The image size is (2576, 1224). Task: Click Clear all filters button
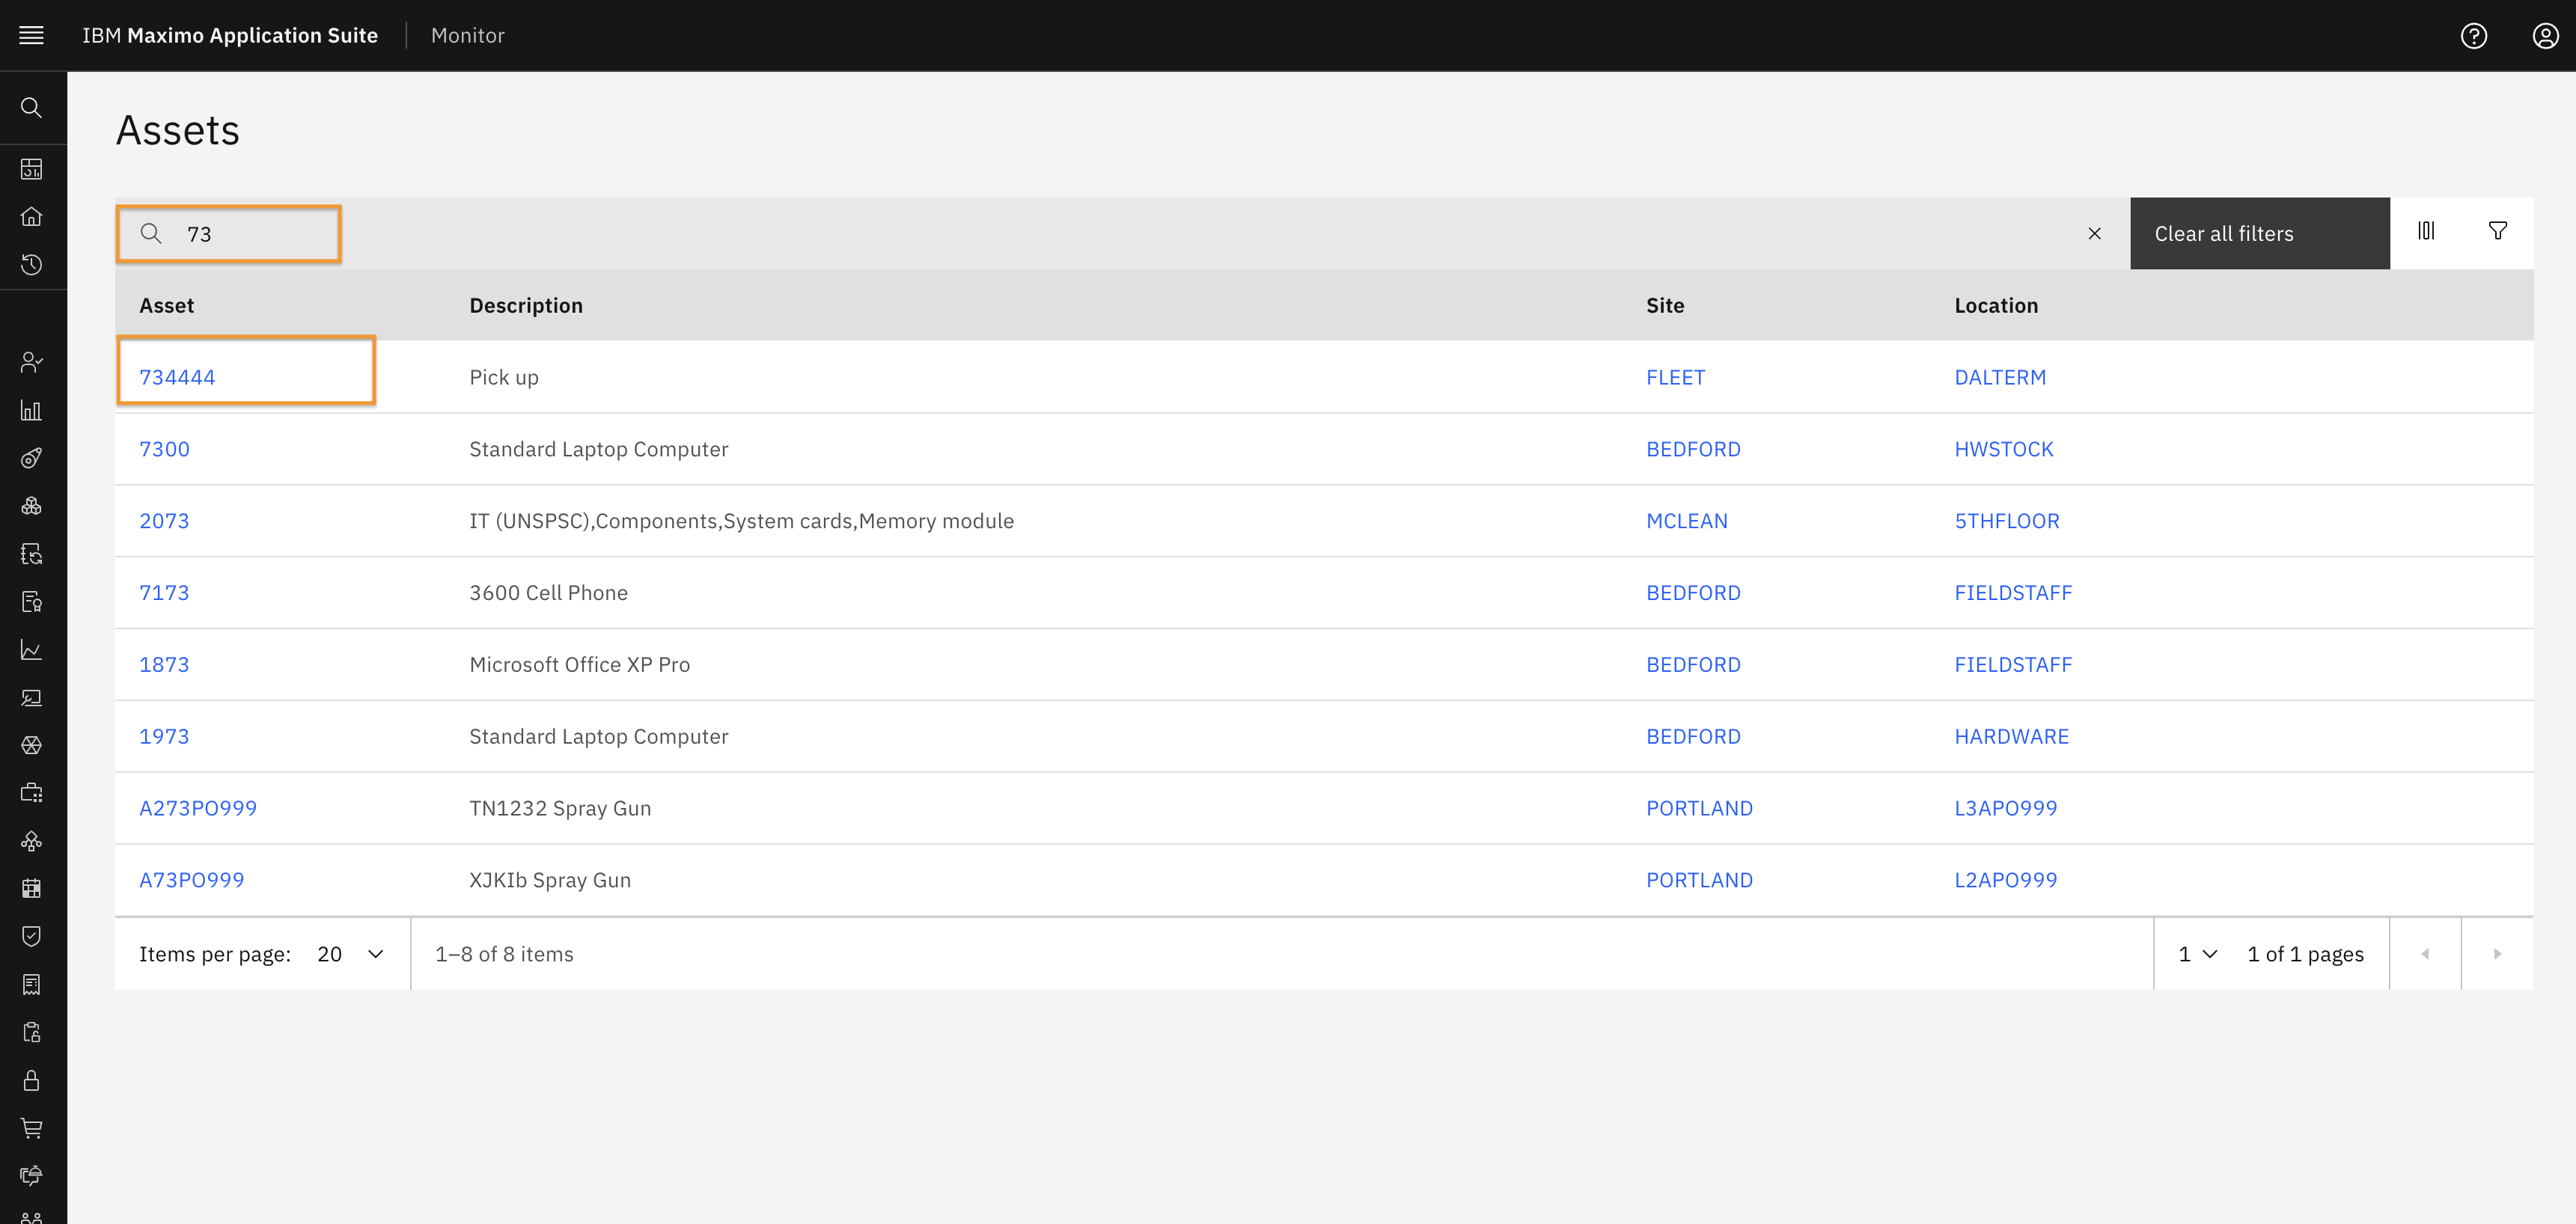(x=2260, y=234)
